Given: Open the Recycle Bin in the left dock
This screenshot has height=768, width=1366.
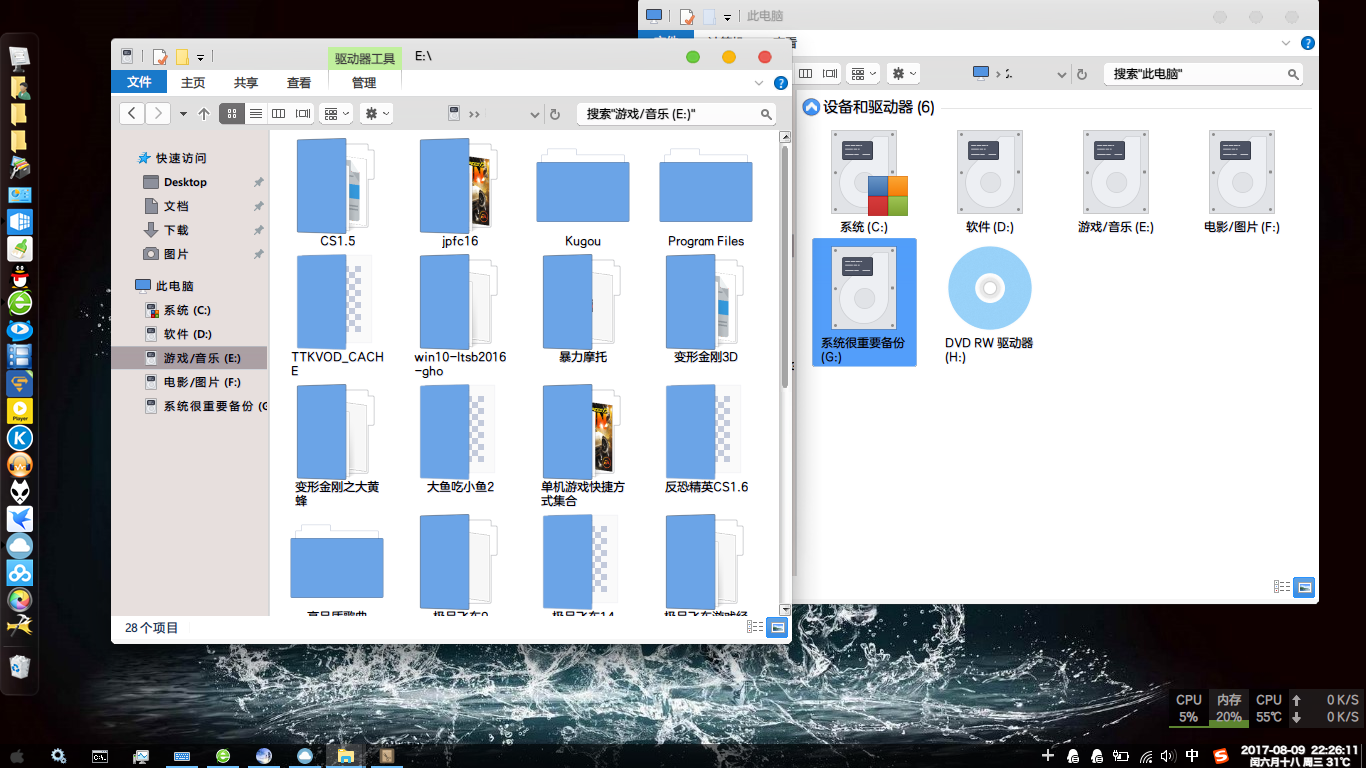Looking at the screenshot, I should tap(20, 665).
